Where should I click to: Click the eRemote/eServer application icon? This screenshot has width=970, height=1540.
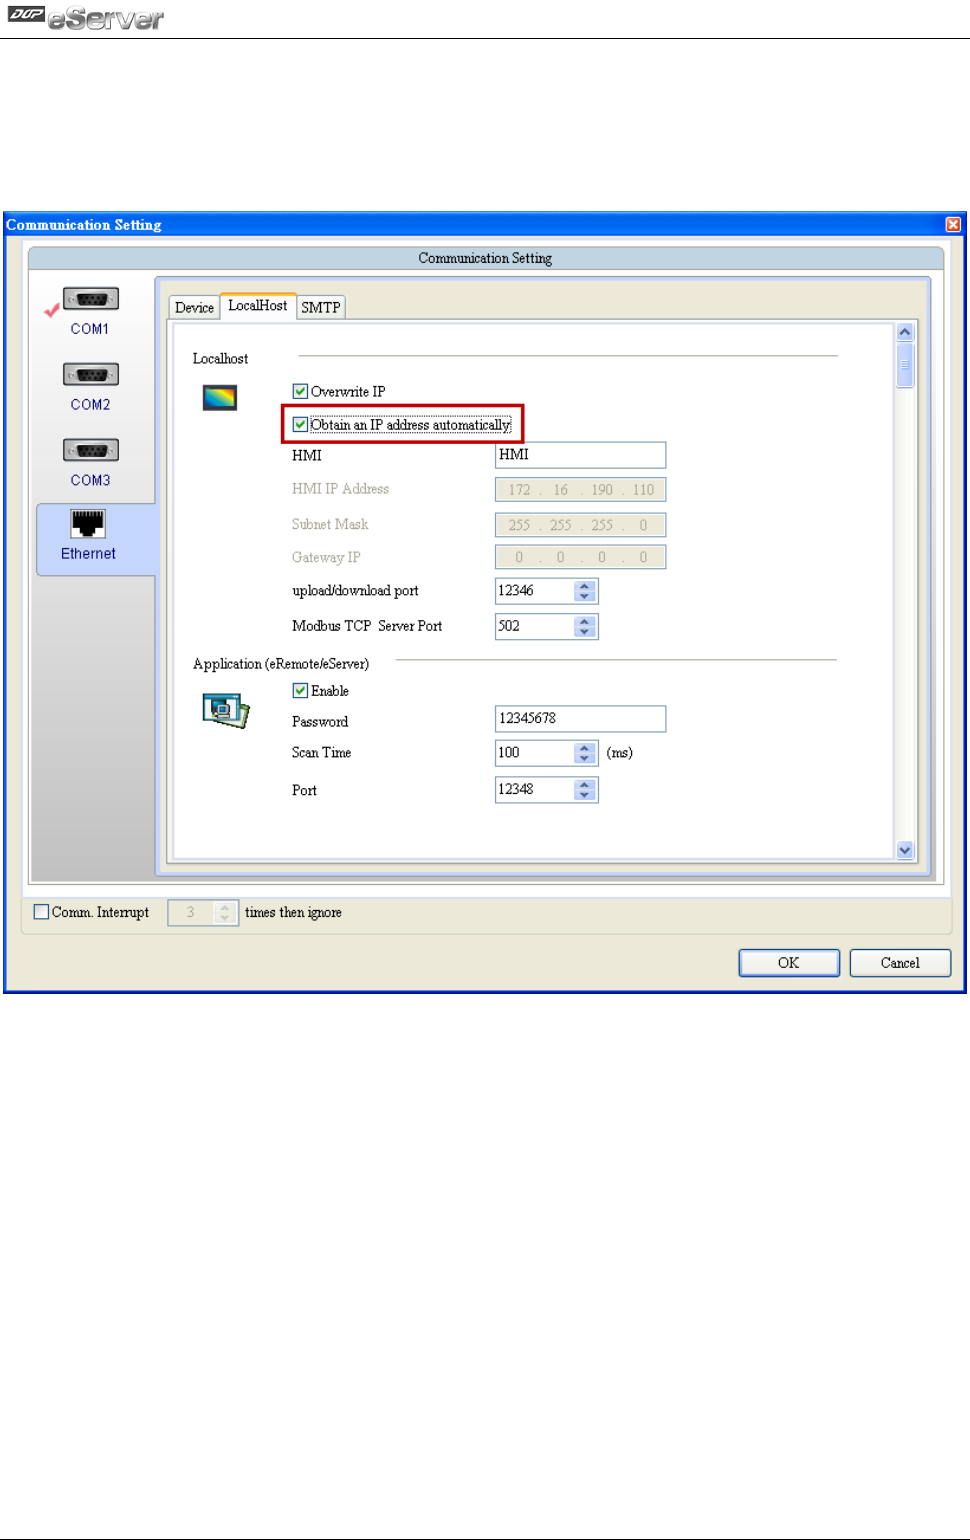(x=225, y=710)
